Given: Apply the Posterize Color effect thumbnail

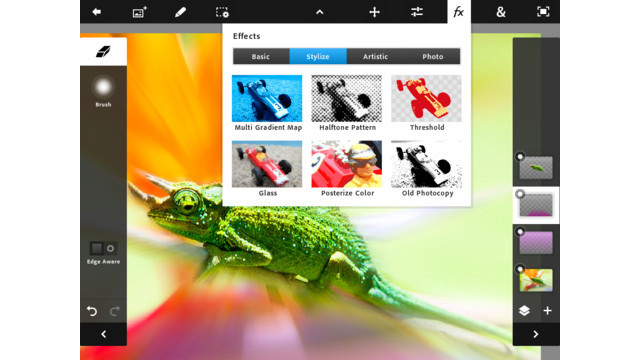Looking at the screenshot, I should pyautogui.click(x=347, y=164).
